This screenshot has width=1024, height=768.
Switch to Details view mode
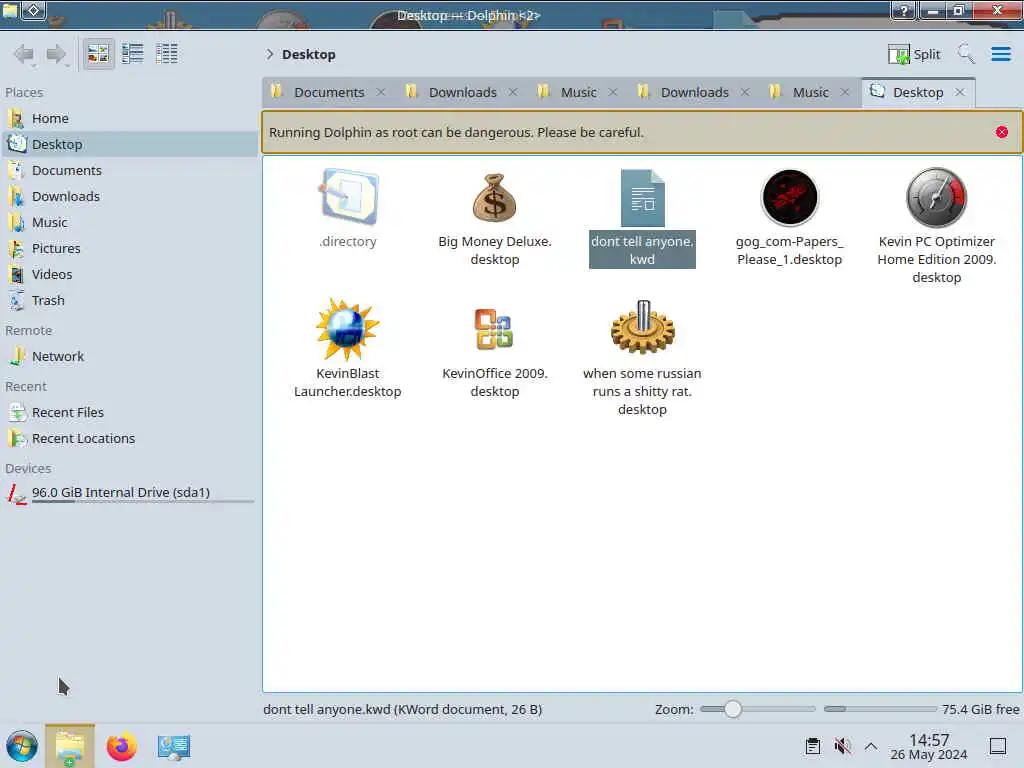tap(167, 54)
